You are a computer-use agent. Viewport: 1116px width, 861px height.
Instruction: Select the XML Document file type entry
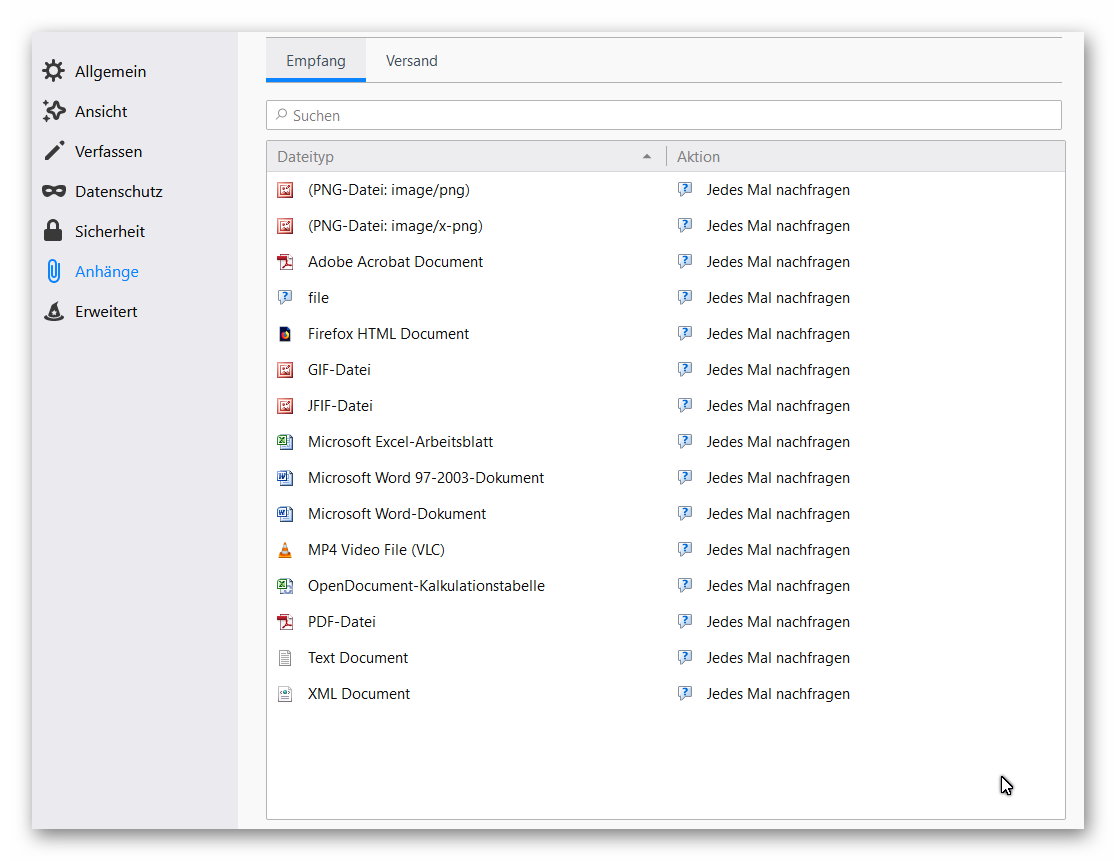pos(359,694)
